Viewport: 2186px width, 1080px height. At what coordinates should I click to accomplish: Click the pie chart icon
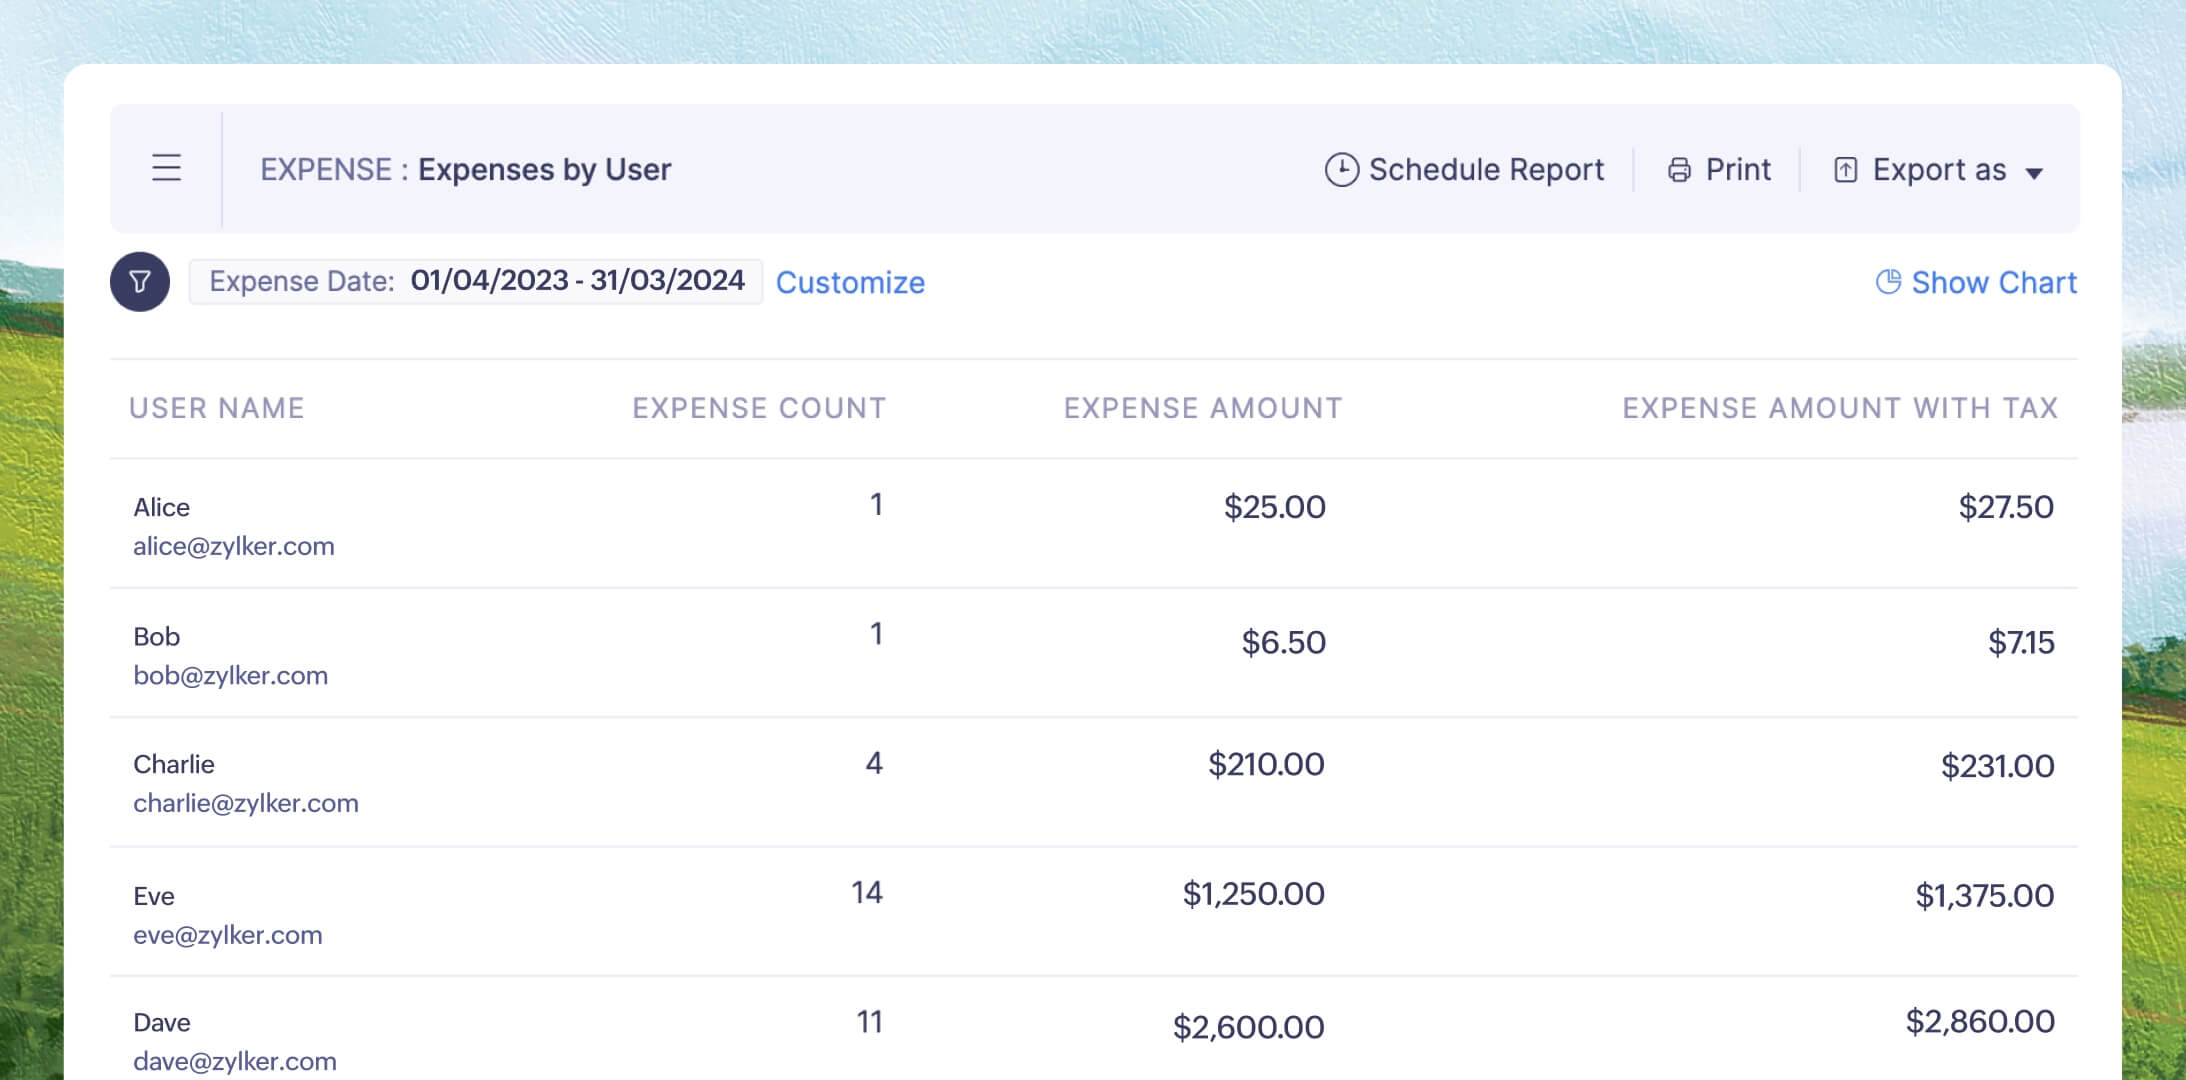point(1887,282)
